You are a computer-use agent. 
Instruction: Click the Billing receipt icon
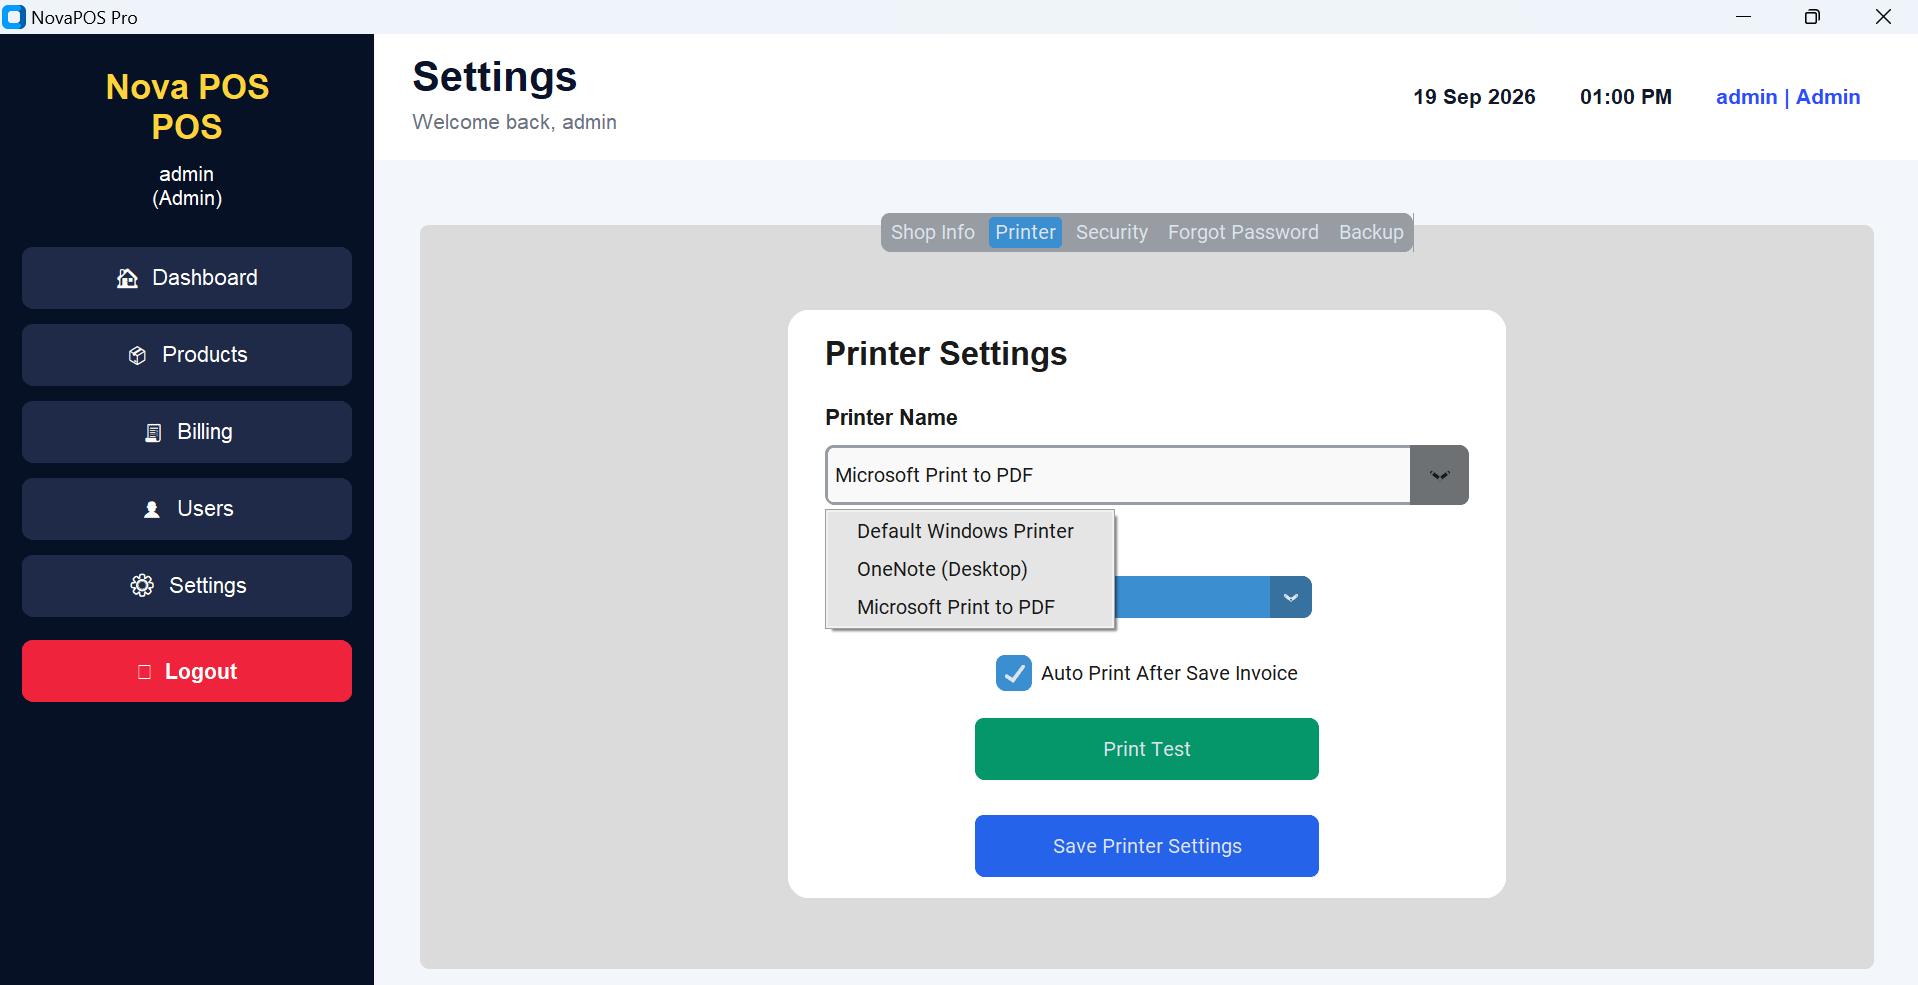pyautogui.click(x=153, y=432)
